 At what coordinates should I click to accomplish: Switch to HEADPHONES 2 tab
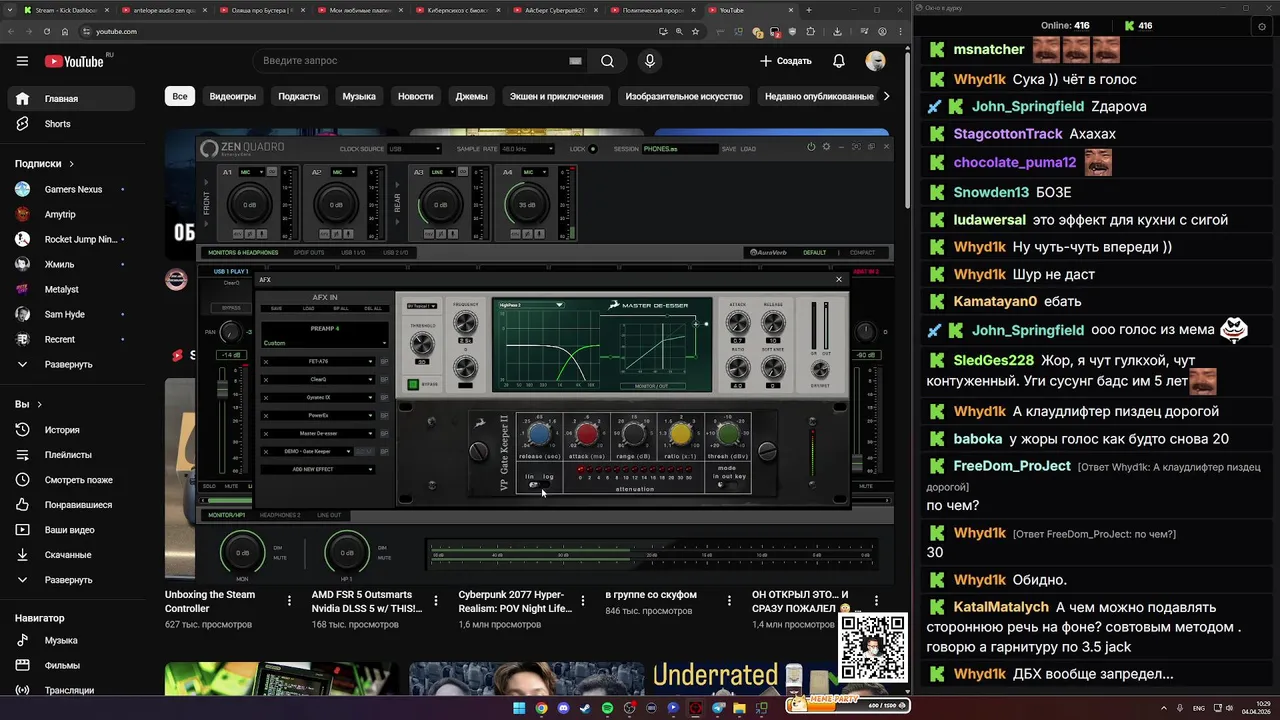(x=280, y=515)
